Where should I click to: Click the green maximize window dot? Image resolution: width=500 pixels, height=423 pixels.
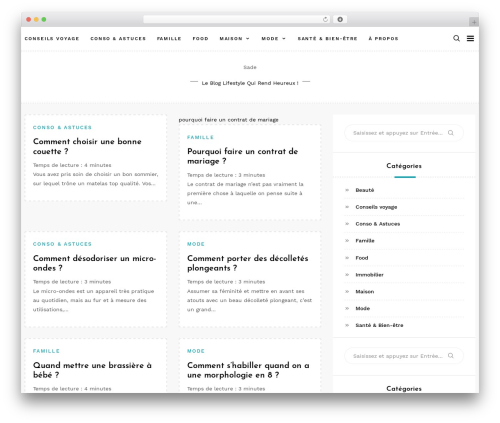[44, 19]
